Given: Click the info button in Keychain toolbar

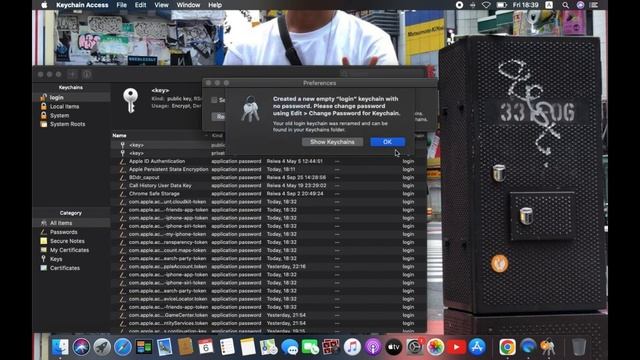Looking at the screenshot, I should pos(87,74).
